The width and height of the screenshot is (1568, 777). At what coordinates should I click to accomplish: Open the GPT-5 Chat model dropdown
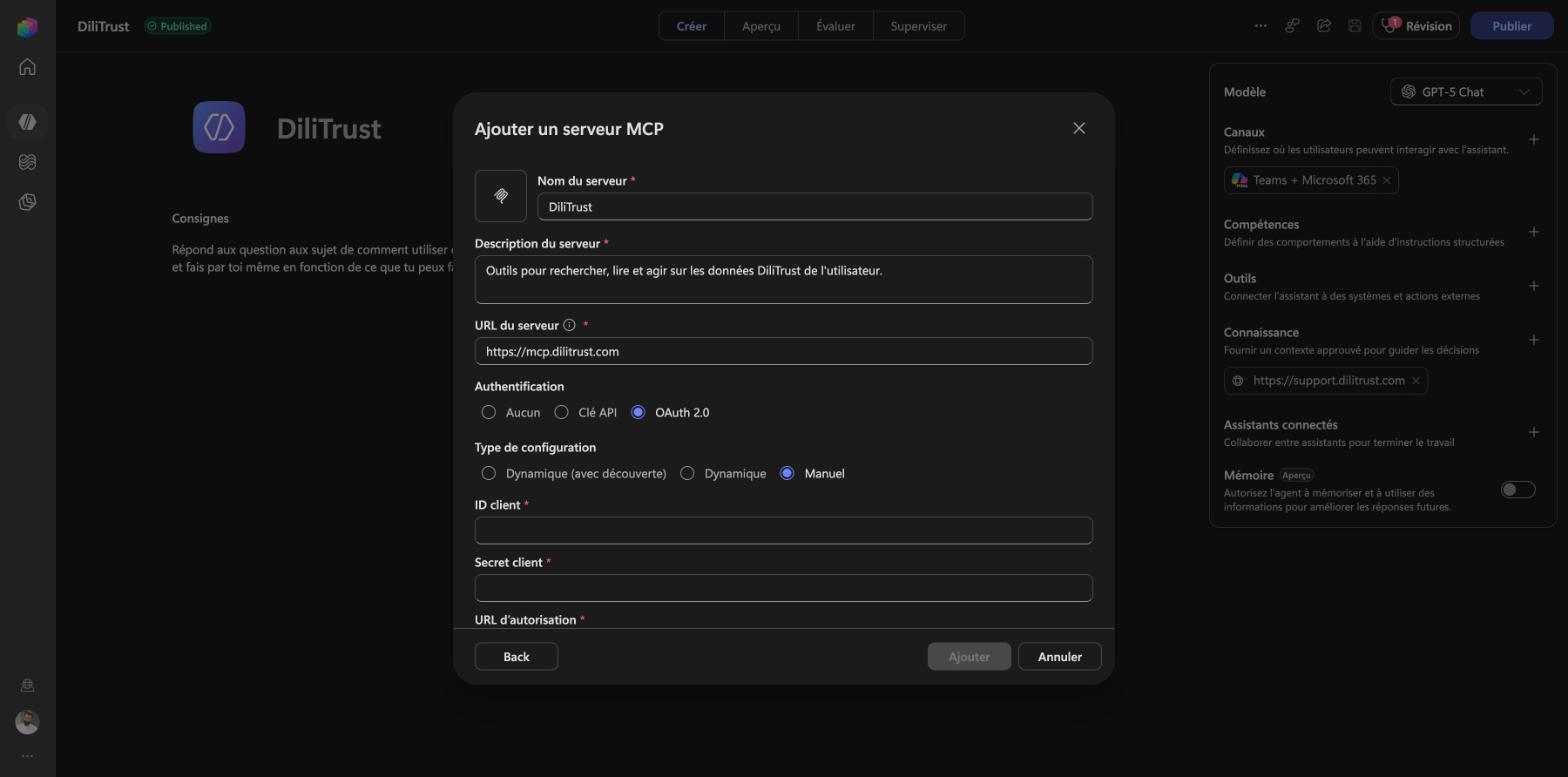[1466, 92]
